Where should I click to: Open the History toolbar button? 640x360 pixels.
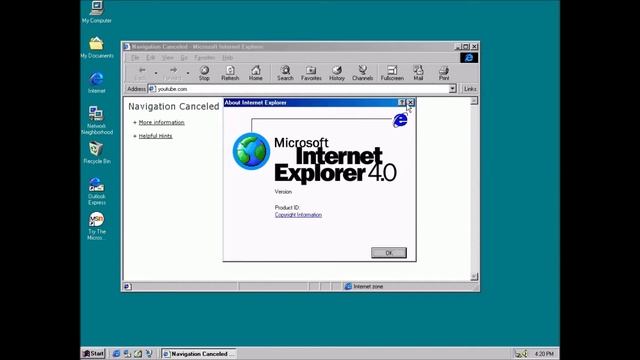coord(337,73)
